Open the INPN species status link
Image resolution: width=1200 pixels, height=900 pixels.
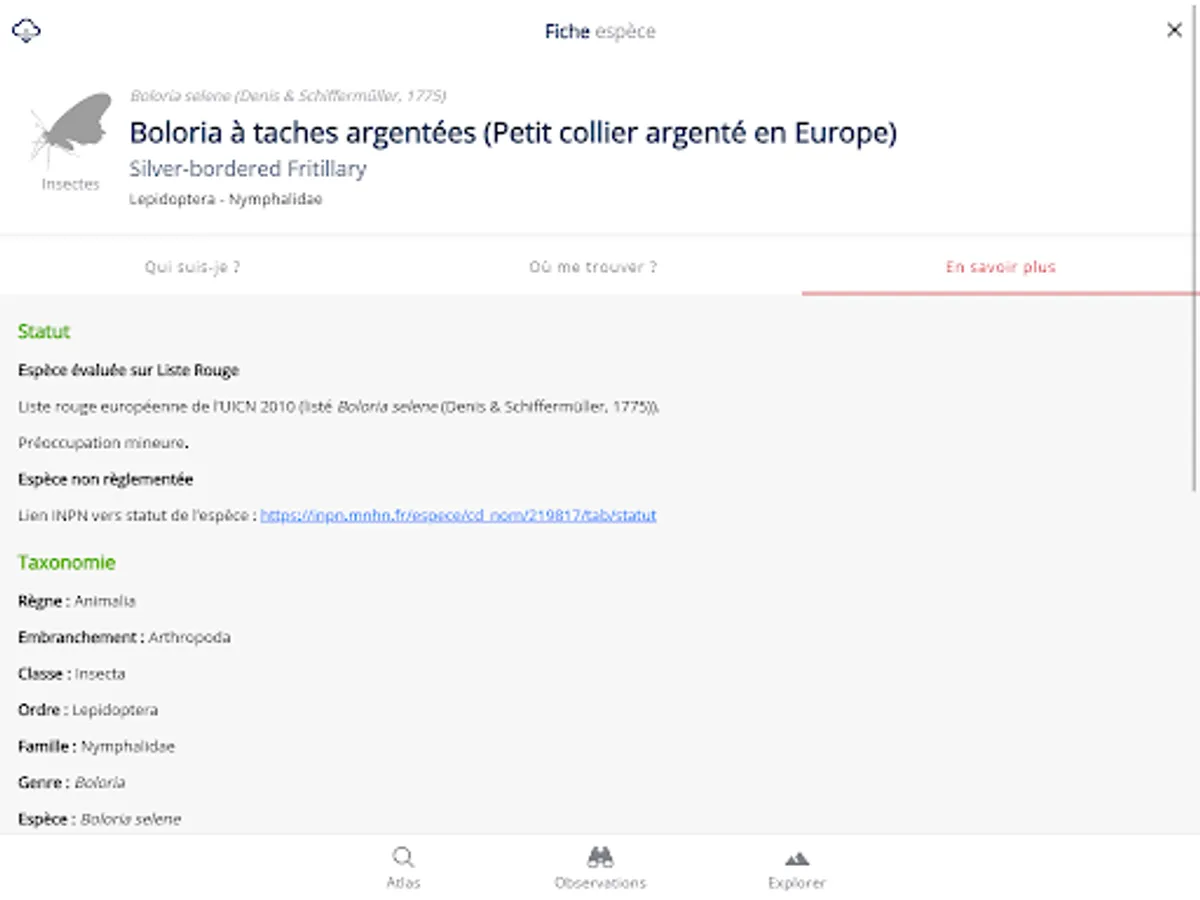tap(458, 516)
